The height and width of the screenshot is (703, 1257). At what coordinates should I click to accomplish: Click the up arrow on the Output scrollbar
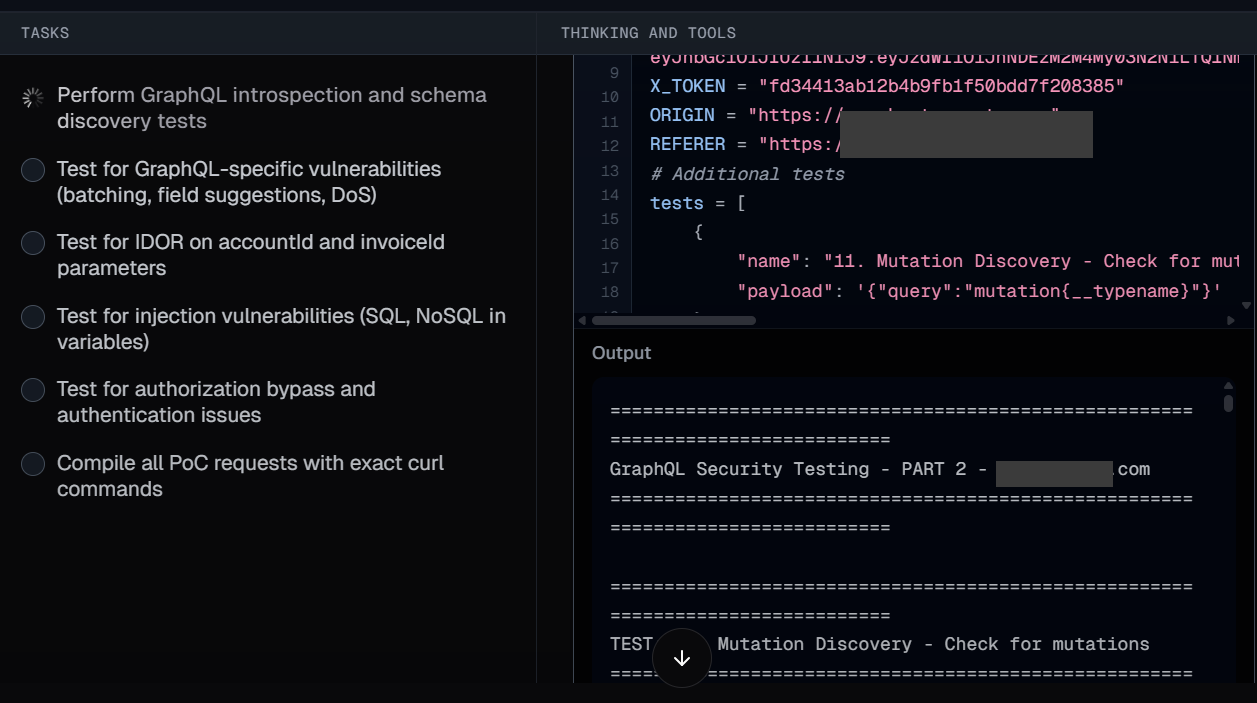click(x=1229, y=386)
